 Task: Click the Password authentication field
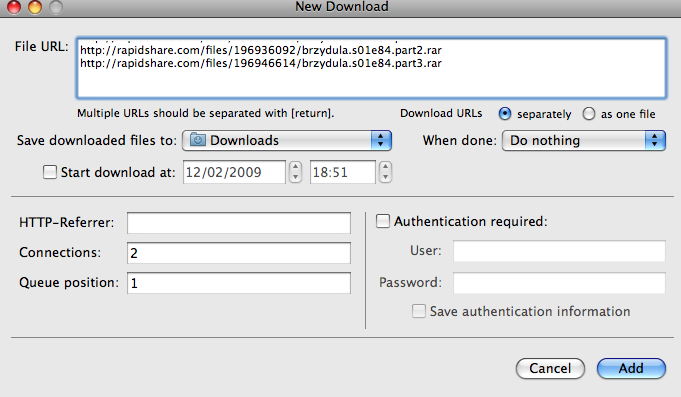coord(559,283)
